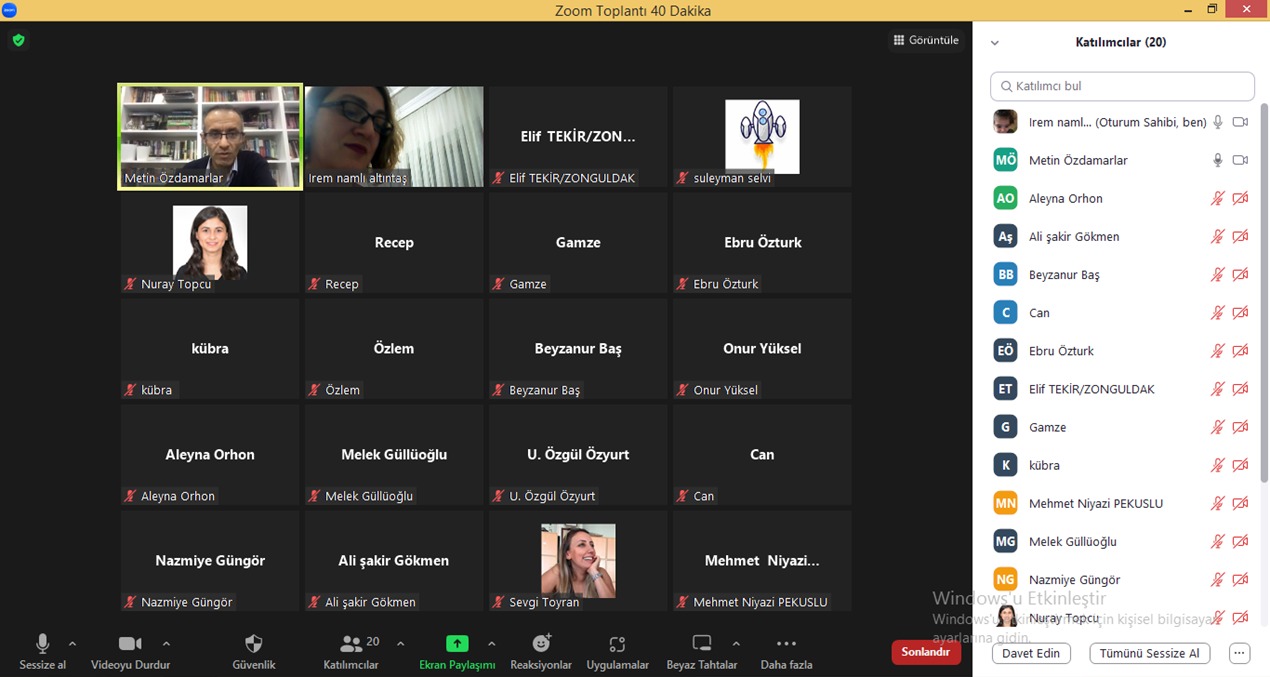This screenshot has width=1270, height=677.
Task: Click the green encryption shield icon
Action: pos(18,40)
